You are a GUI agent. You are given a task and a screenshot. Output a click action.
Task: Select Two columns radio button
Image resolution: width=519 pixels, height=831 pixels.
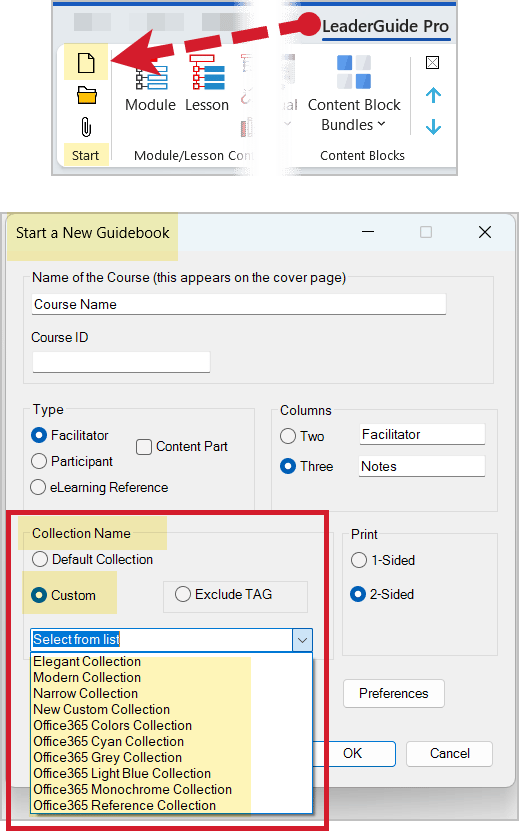pyautogui.click(x=288, y=436)
